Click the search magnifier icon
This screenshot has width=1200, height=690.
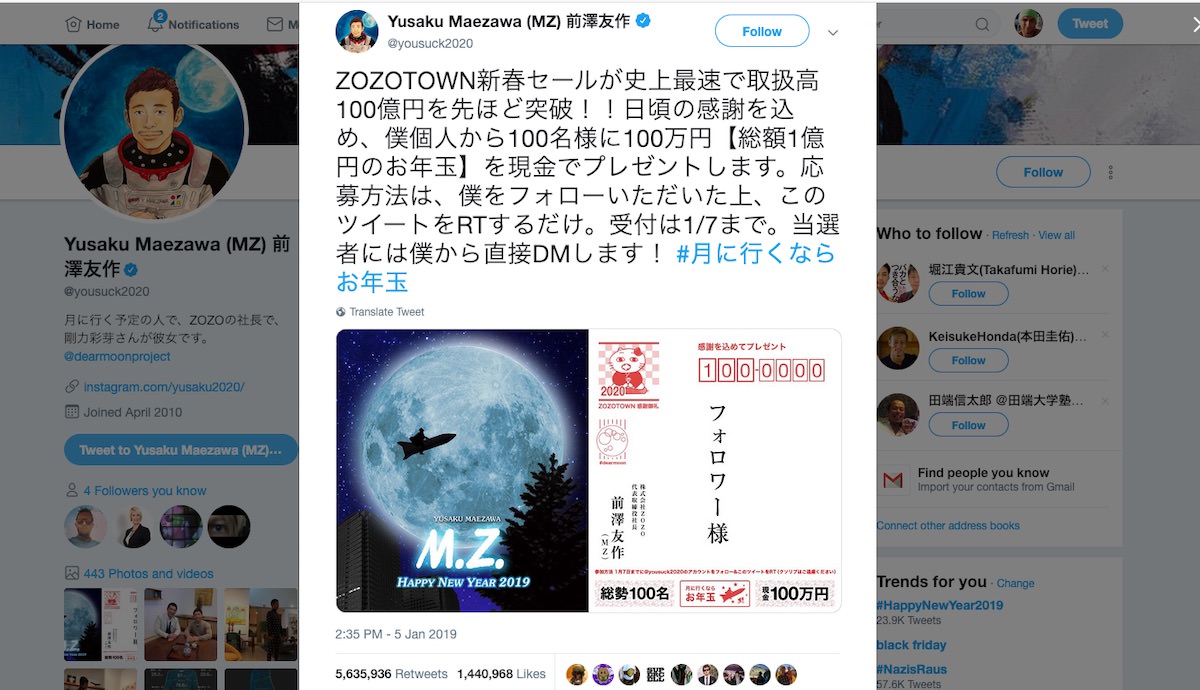pyautogui.click(x=982, y=24)
